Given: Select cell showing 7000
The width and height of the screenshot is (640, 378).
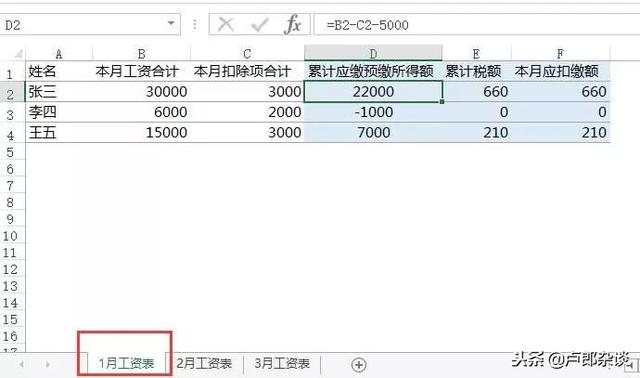Looking at the screenshot, I should 373,133.
